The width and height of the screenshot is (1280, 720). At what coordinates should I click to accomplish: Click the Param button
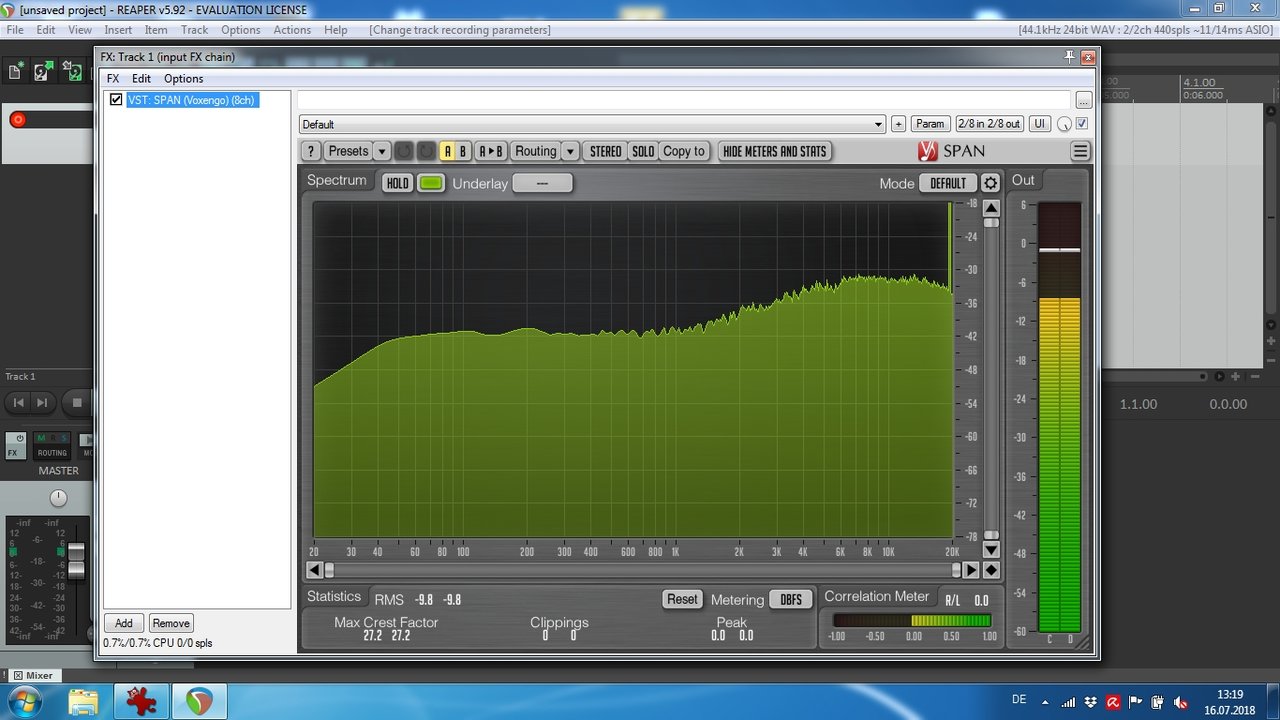tap(930, 124)
